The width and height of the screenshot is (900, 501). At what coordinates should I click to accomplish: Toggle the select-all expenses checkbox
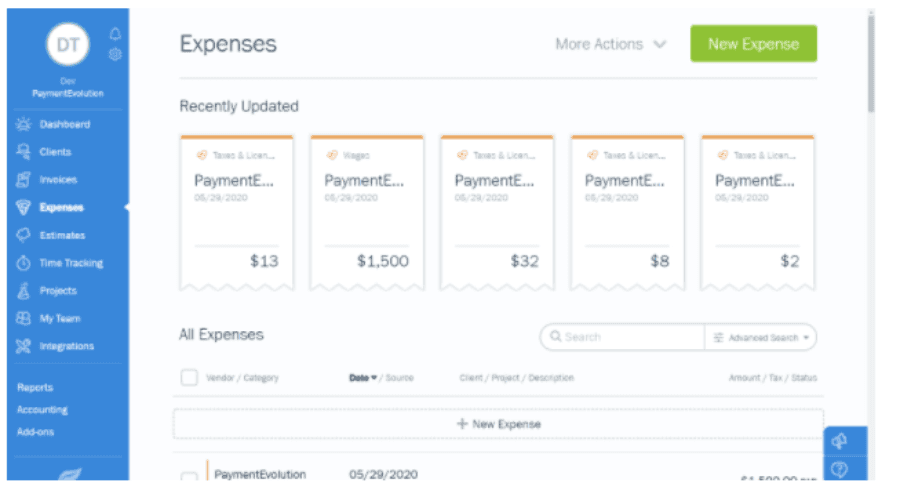(189, 378)
